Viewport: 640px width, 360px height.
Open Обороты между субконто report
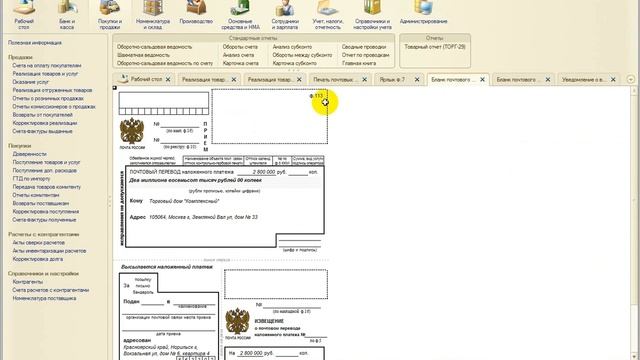tap(302, 55)
